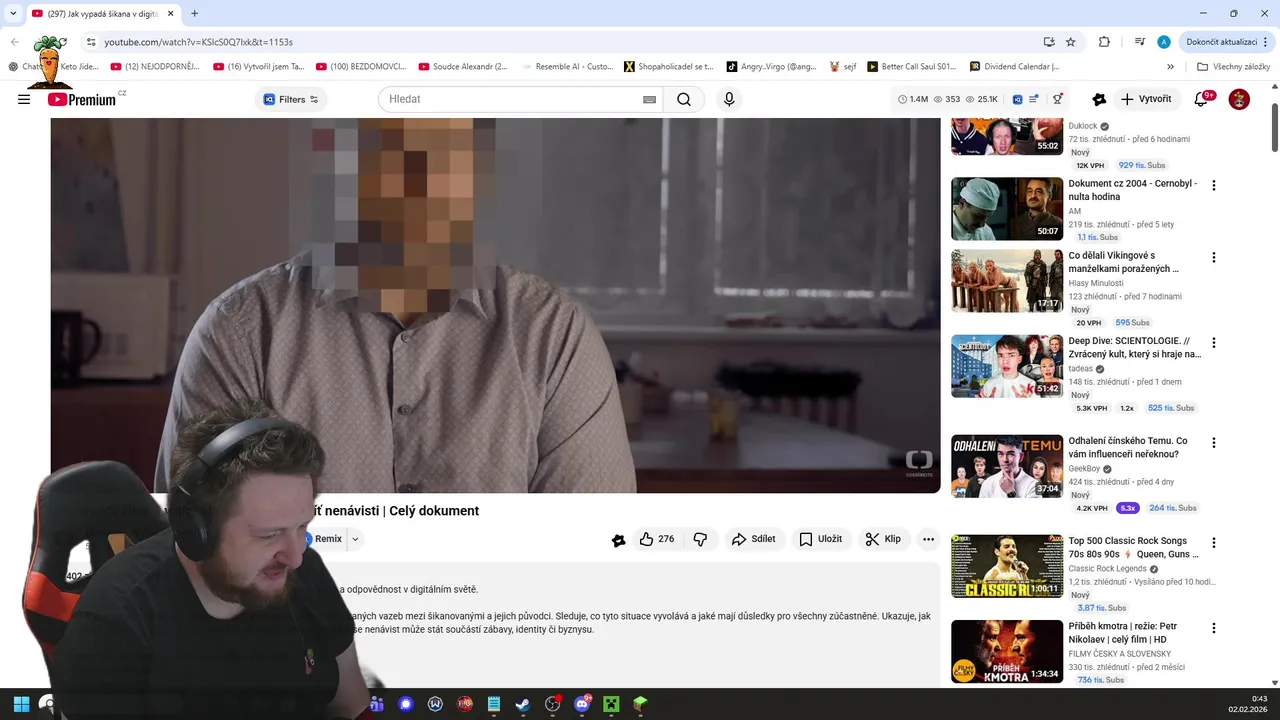Start voice search with microphone
The height and width of the screenshot is (720, 1280).
(729, 99)
